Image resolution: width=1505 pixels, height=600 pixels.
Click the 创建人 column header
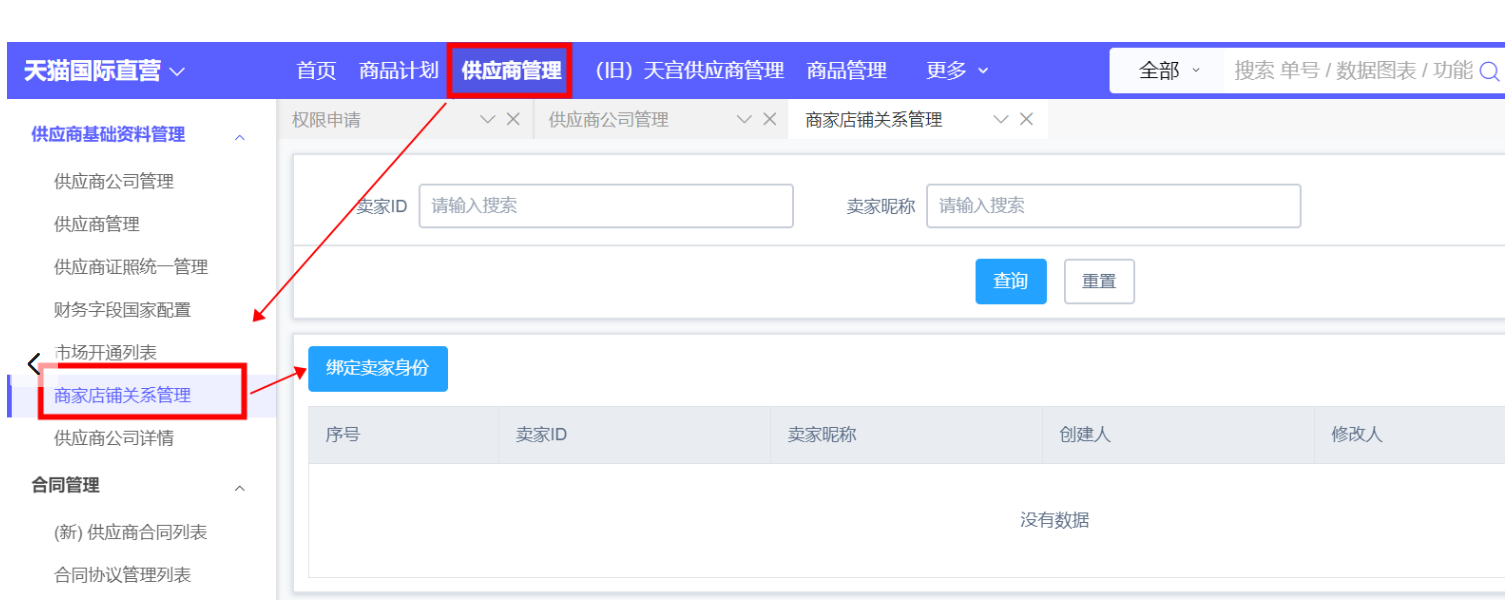(x=1085, y=435)
